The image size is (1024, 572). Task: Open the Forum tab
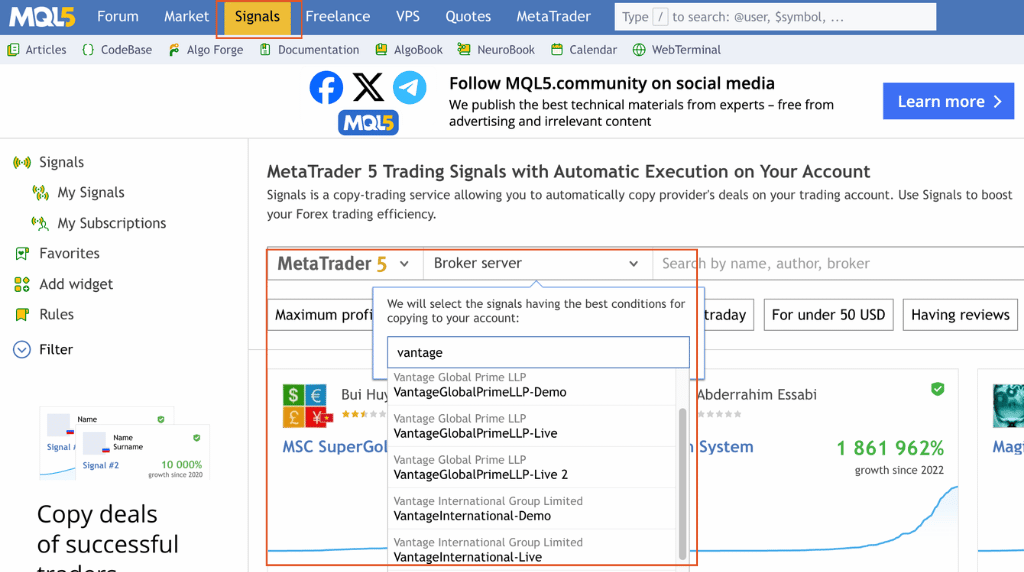click(x=118, y=17)
